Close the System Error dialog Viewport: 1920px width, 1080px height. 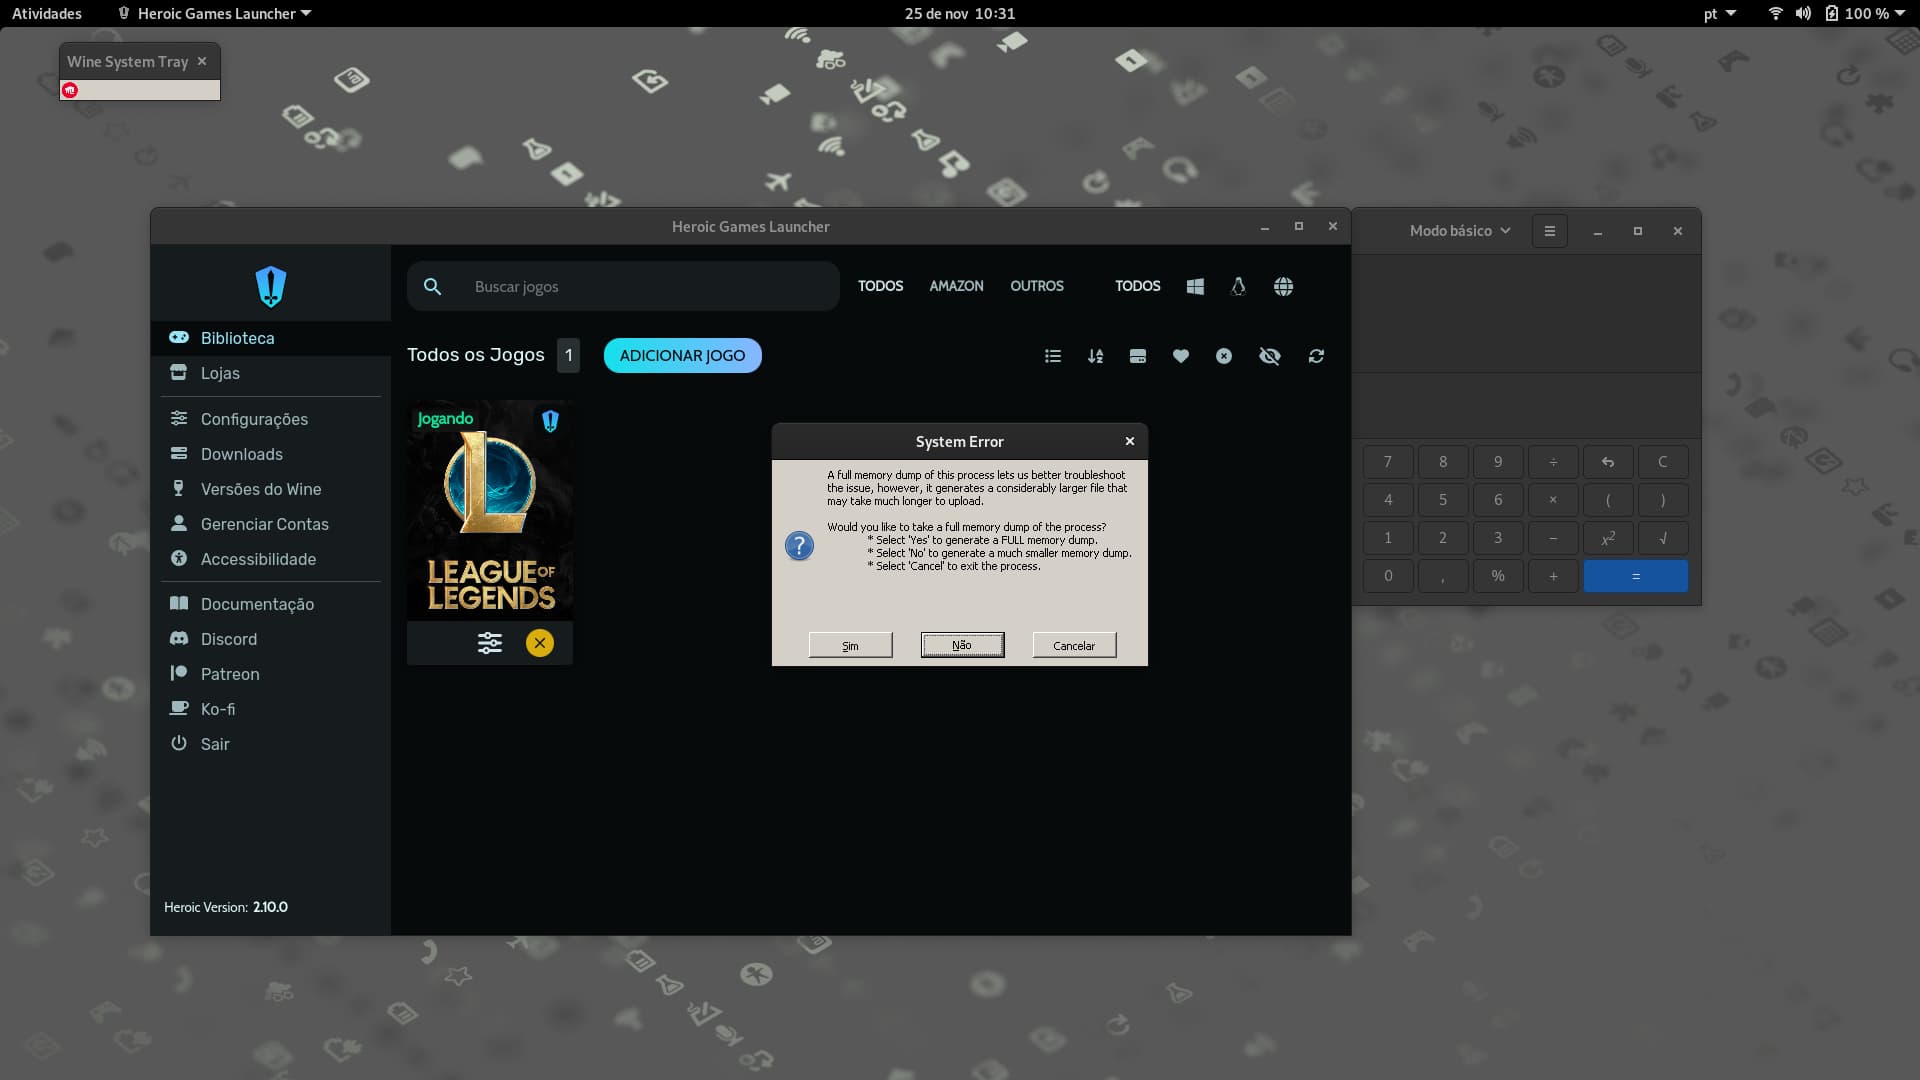click(1130, 441)
